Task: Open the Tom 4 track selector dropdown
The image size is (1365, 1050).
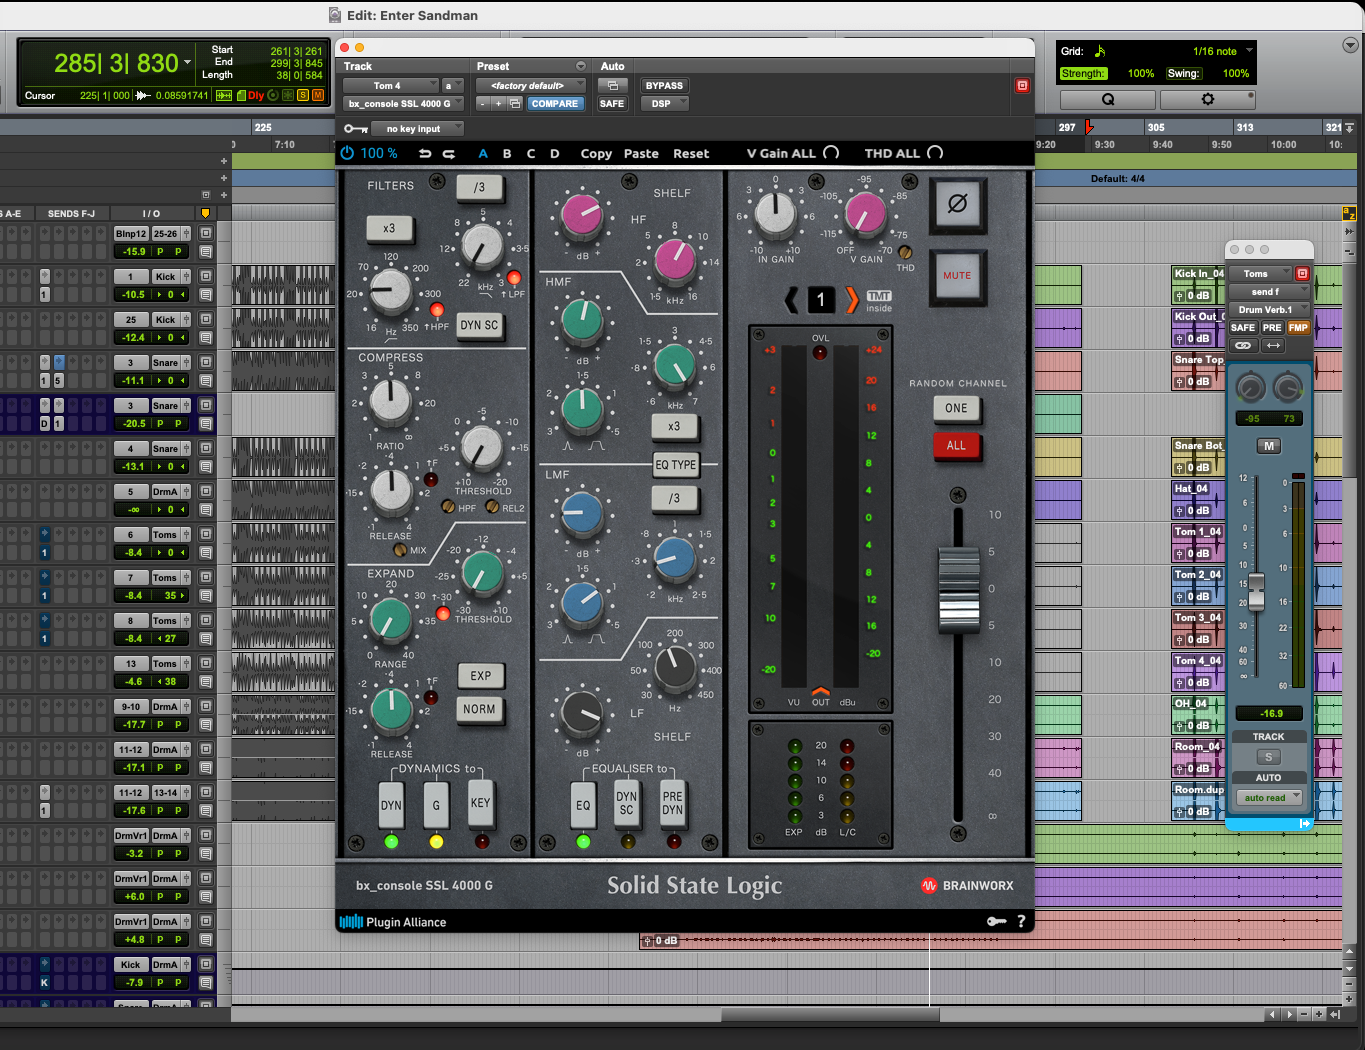Action: point(392,86)
